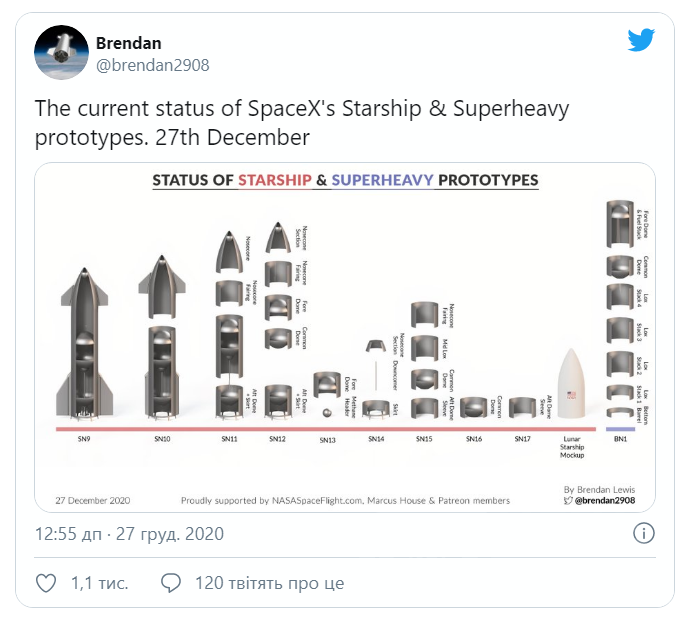The width and height of the screenshot is (684, 619).
Task: Click the reply speech bubble icon
Action: 171,582
